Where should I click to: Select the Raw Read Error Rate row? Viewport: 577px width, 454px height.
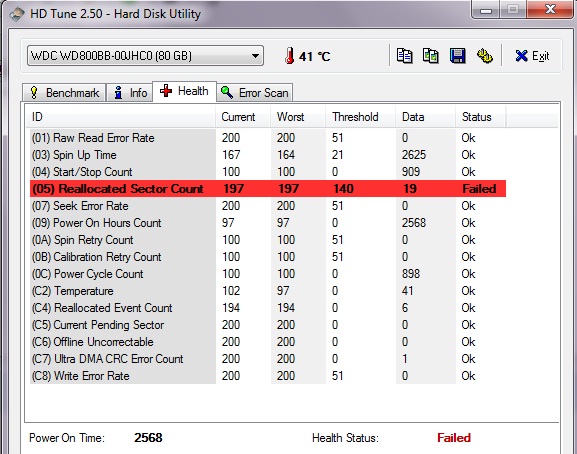click(x=268, y=138)
